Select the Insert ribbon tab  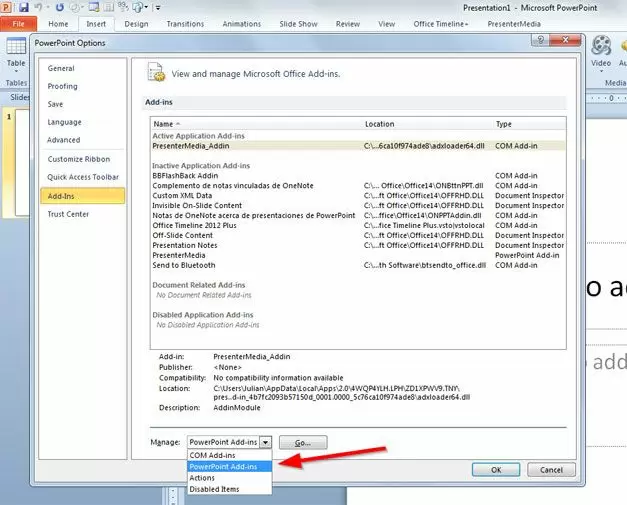tap(96, 24)
